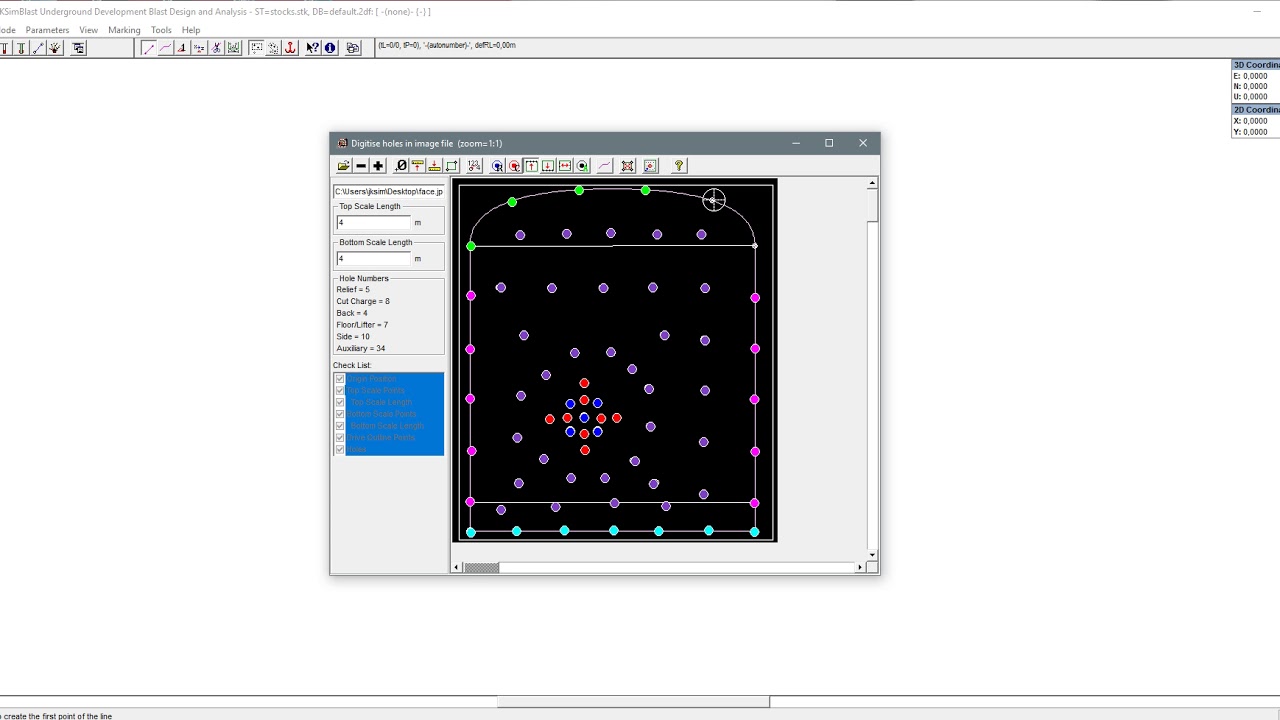
Task: Select the top scale points tool
Action: point(417,166)
